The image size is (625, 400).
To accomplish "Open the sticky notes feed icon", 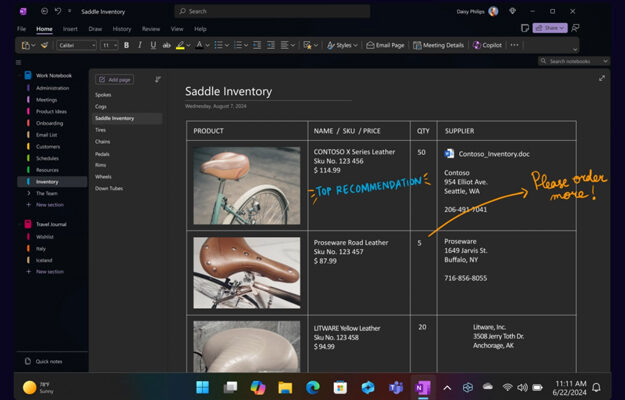I will point(525,28).
